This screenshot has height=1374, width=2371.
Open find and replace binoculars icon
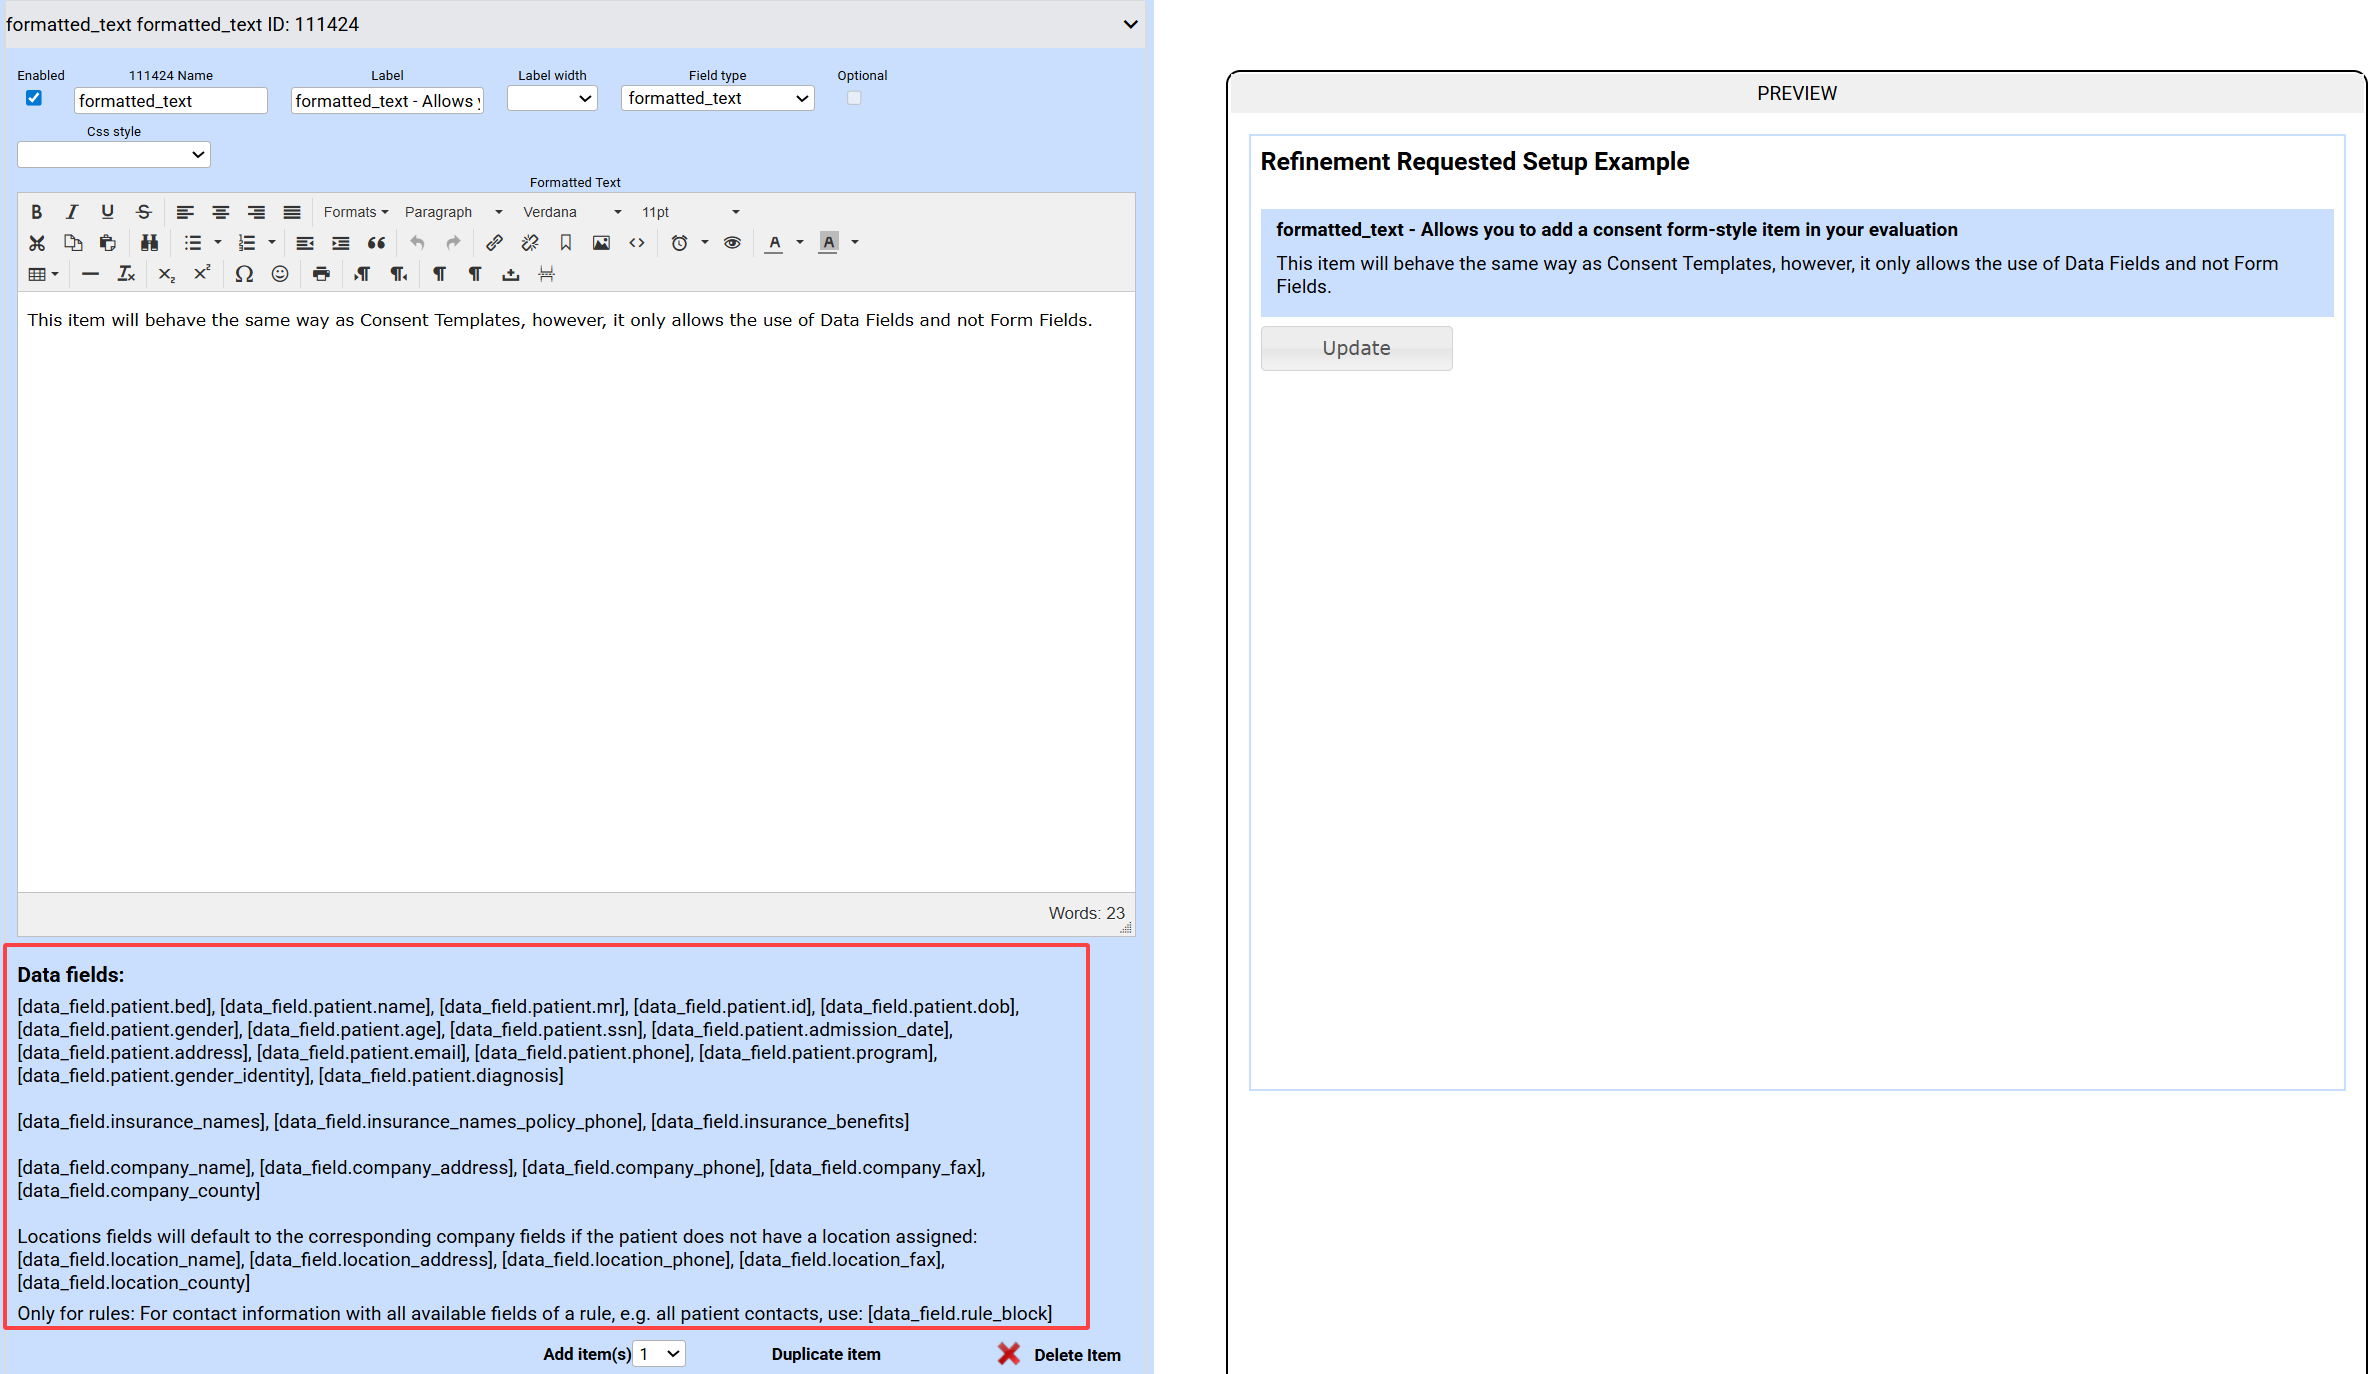point(149,243)
